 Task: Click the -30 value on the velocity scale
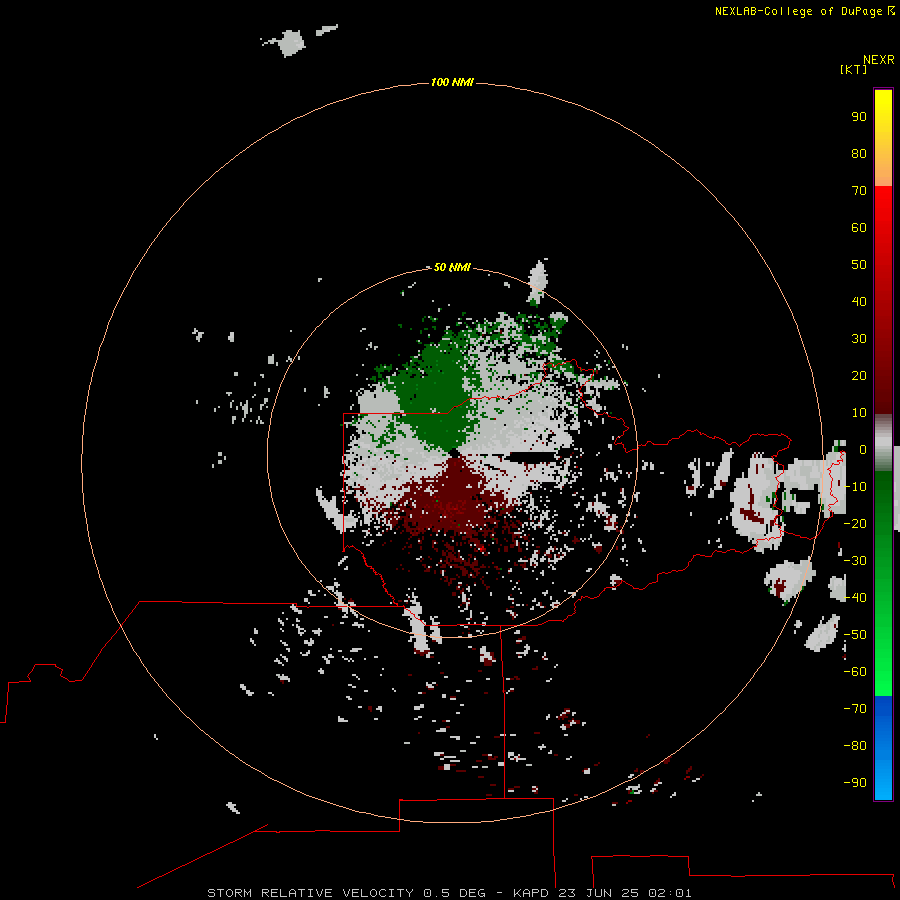tap(855, 561)
